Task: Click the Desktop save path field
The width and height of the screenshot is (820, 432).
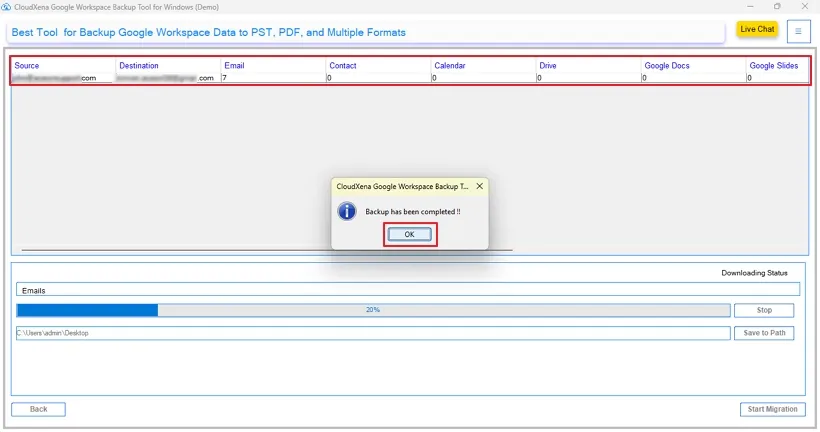Action: click(x=372, y=333)
